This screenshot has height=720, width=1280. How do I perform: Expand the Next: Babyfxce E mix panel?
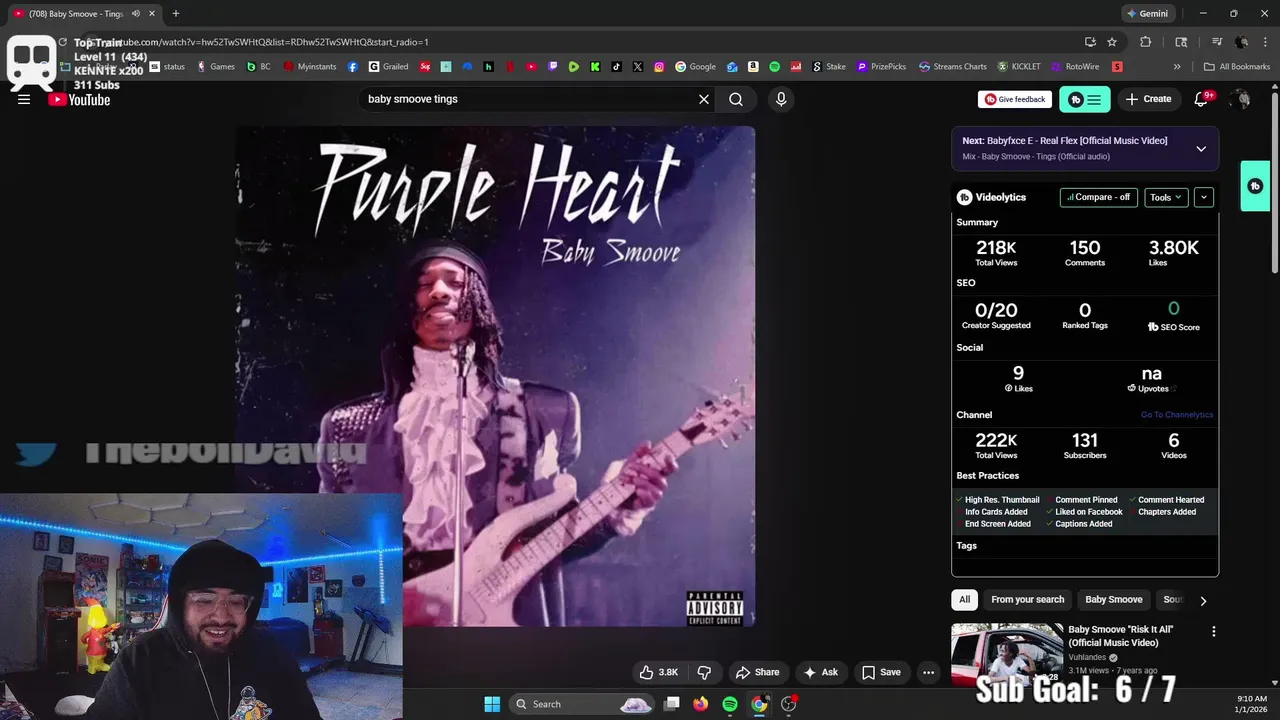click(1201, 148)
